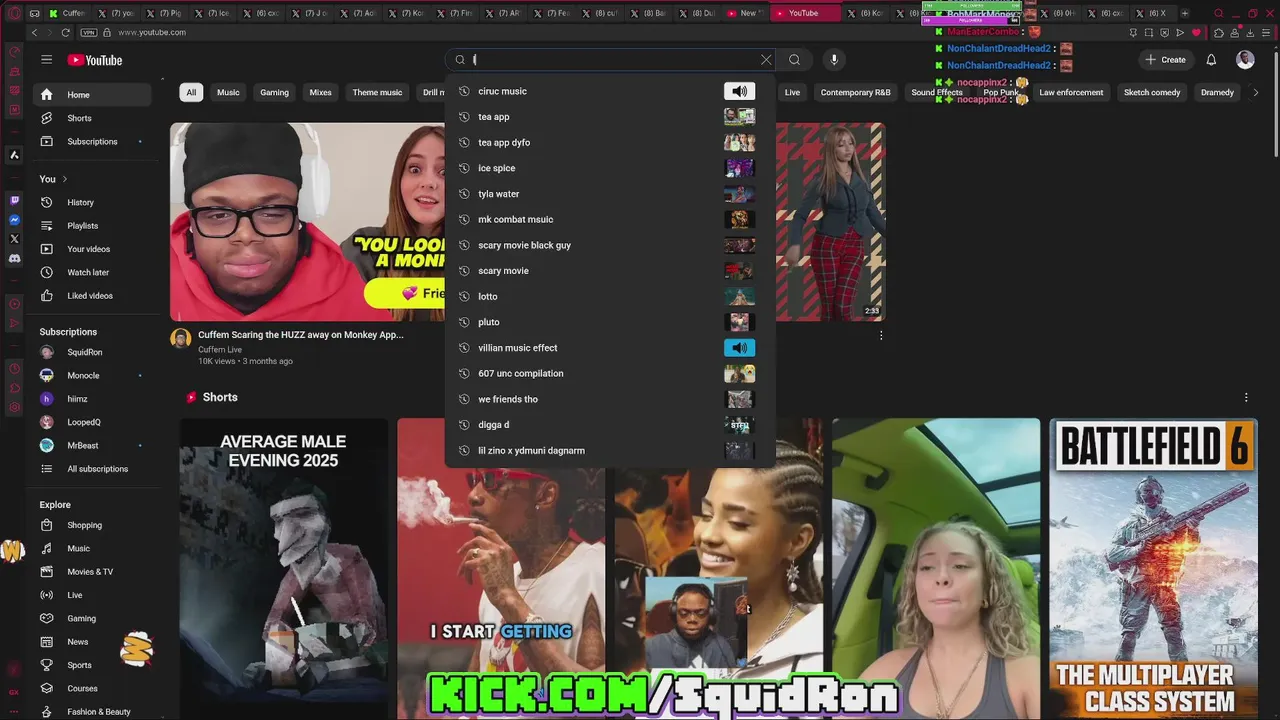The width and height of the screenshot is (1280, 720).
Task: Go to Home in sidebar
Action: [x=90, y=95]
